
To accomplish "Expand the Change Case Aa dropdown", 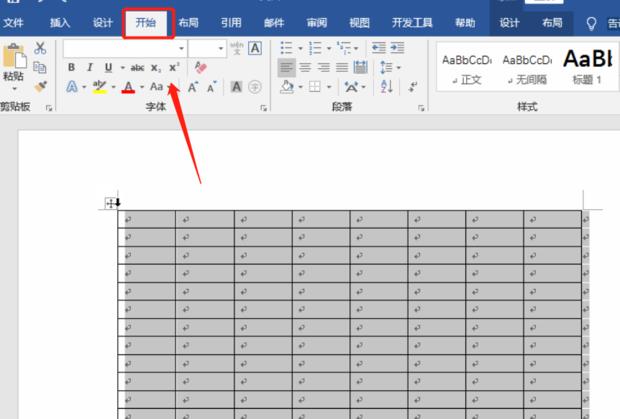I will tap(170, 87).
